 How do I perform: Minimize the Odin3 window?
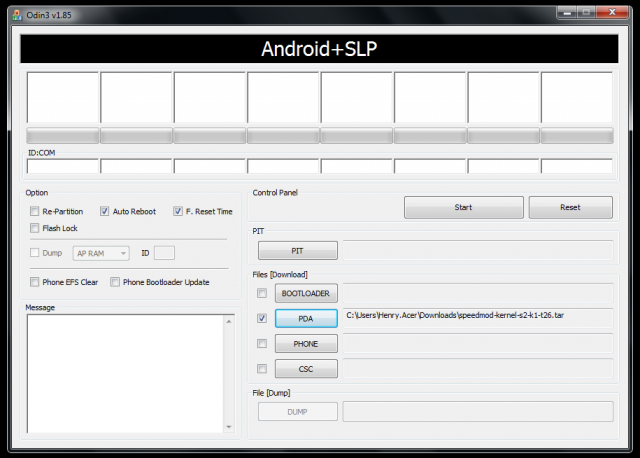point(567,13)
